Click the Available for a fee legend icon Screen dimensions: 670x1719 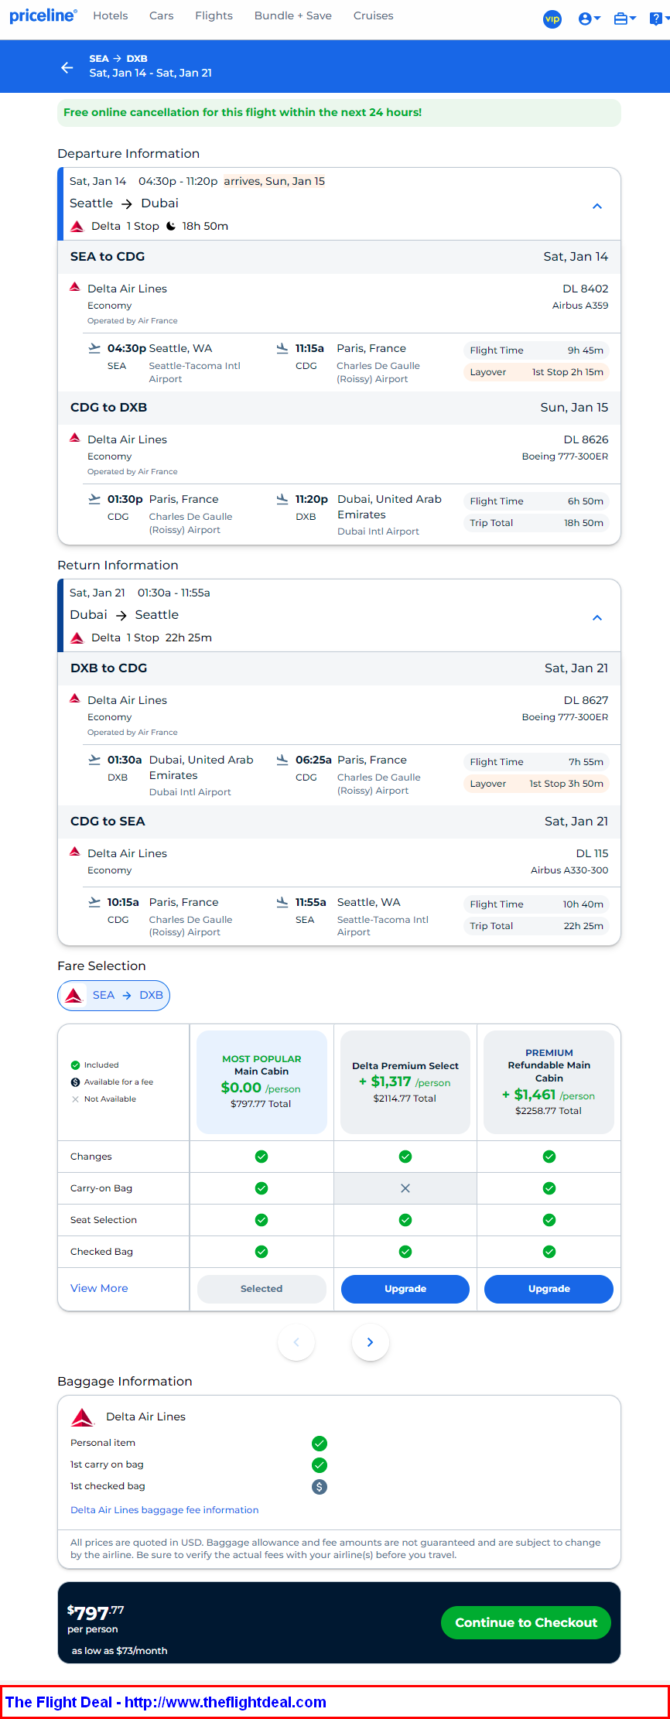pyautogui.click(x=75, y=1082)
